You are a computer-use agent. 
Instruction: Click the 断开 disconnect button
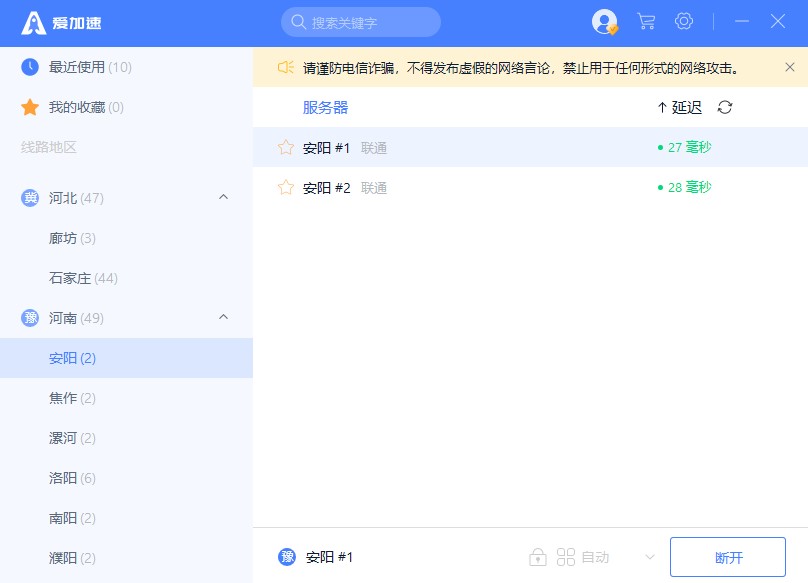728,557
